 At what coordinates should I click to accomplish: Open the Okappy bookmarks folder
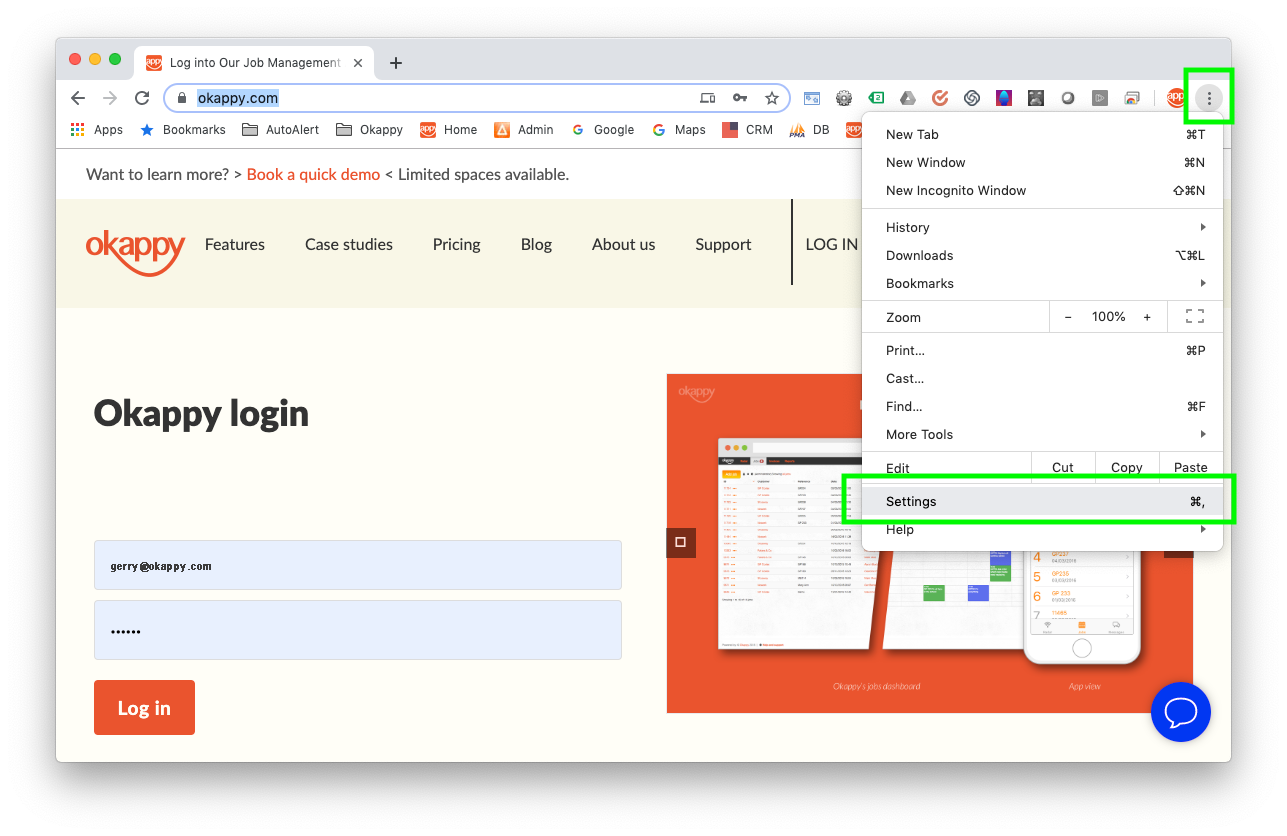369,130
